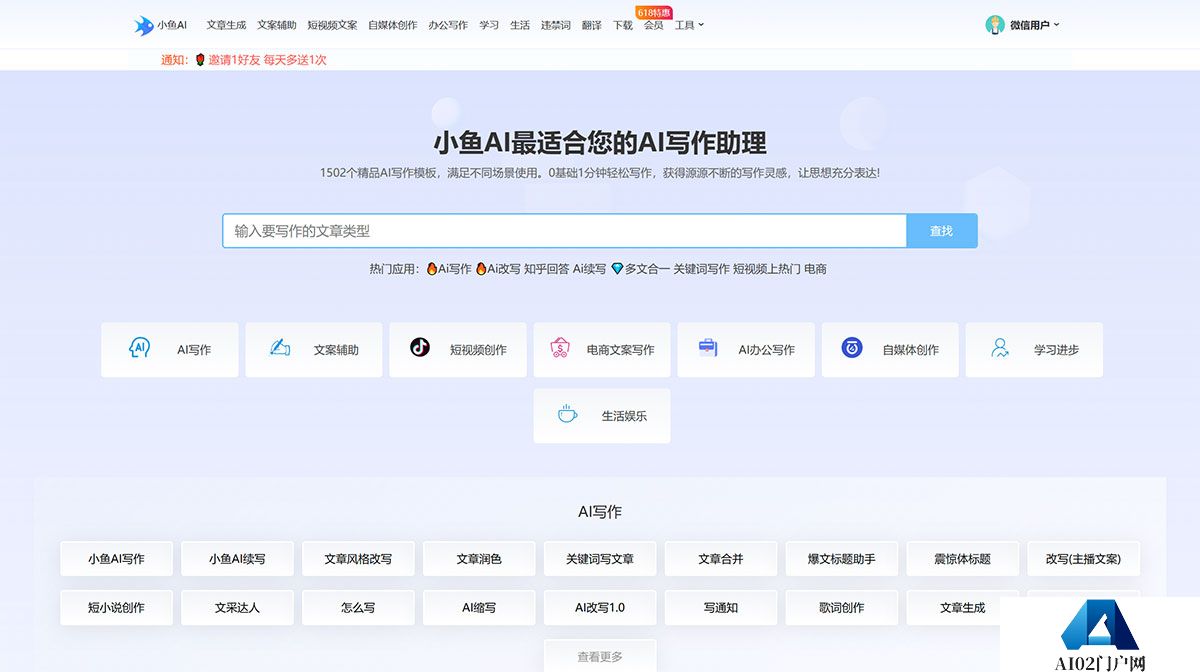The height and width of the screenshot is (672, 1200).
Task: Open the 爆文标题助手 template
Action: coord(842,559)
